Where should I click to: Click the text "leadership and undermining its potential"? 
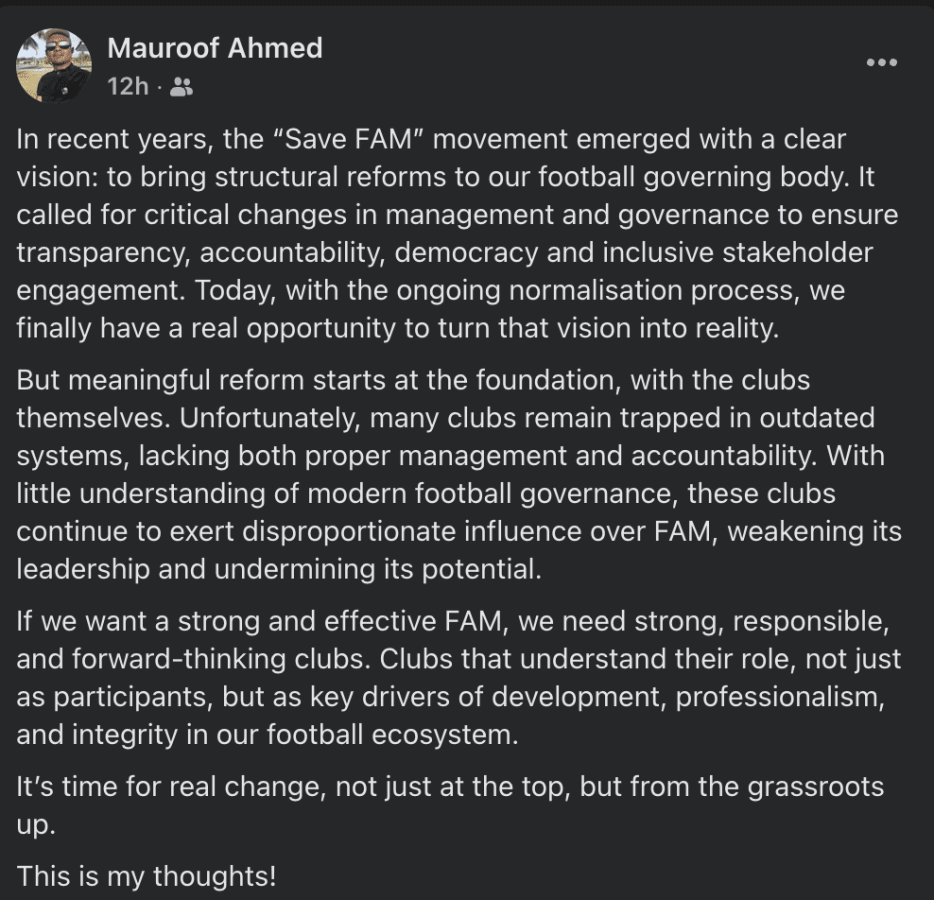coord(278,568)
